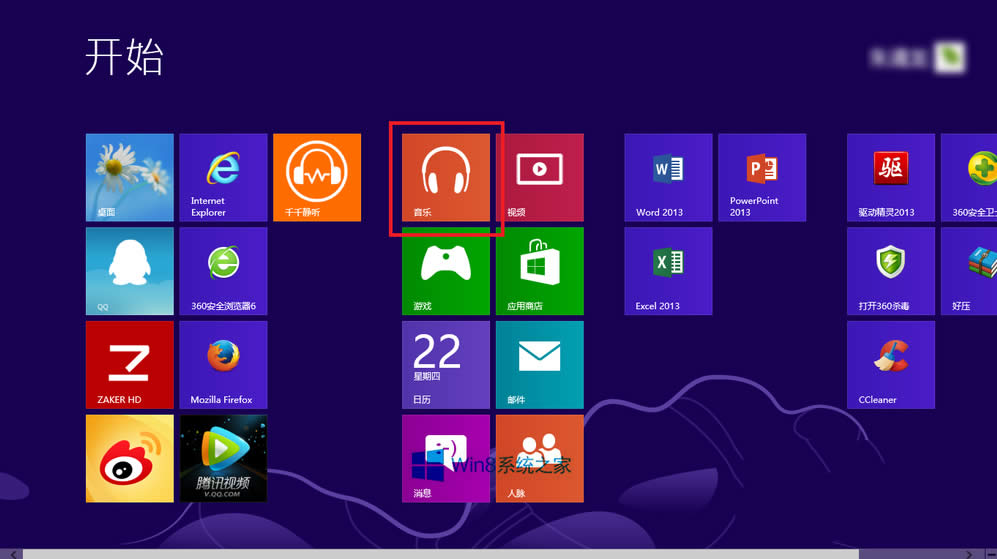Launch PowerPoint 2013 tile
The height and width of the screenshot is (559, 997).
761,177
